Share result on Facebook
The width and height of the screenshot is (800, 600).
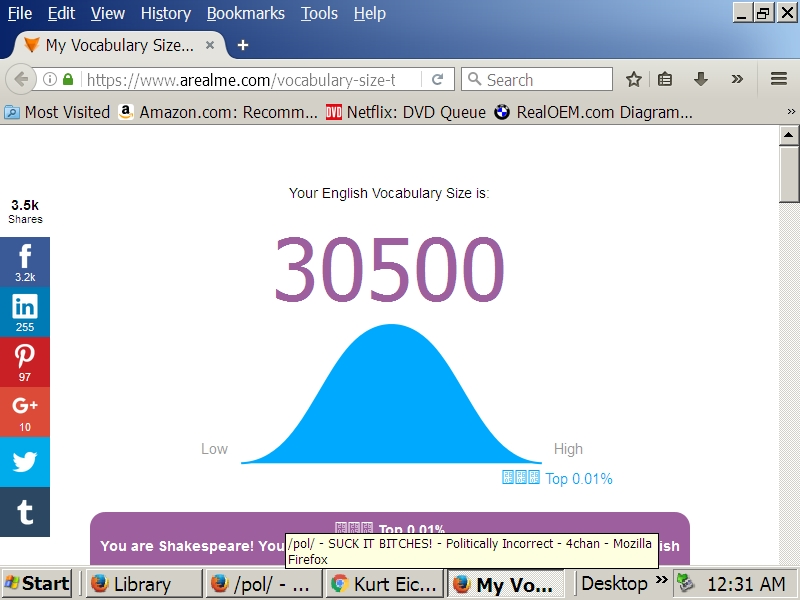[x=24, y=262]
